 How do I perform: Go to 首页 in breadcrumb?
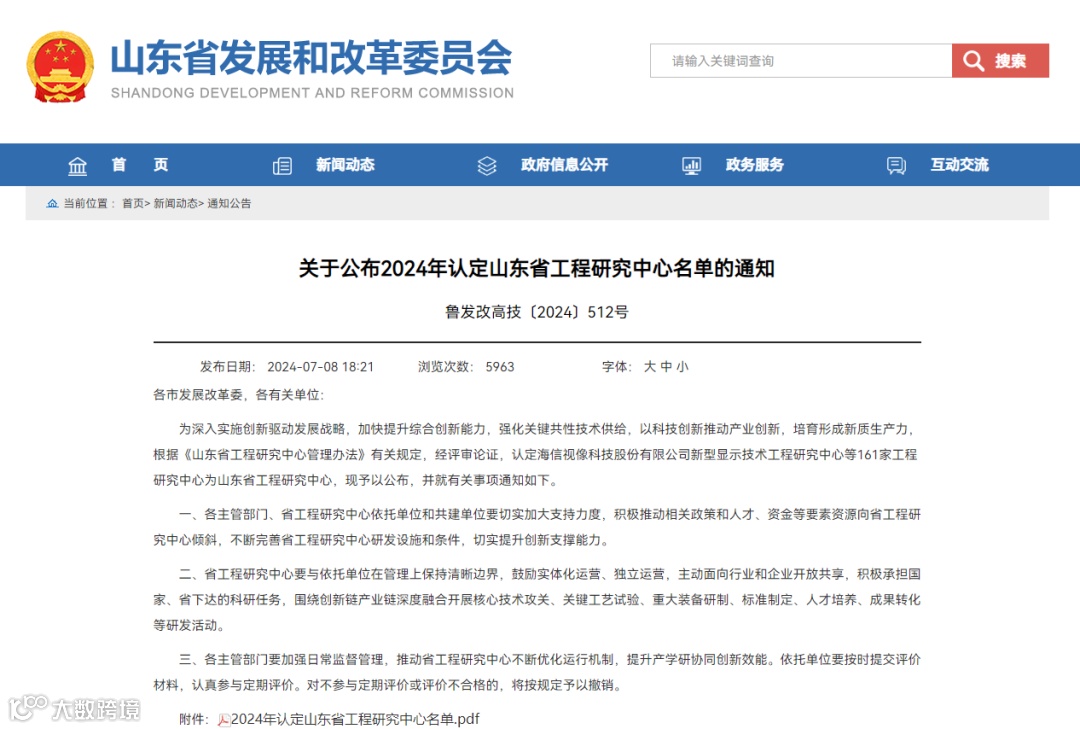pos(133,203)
